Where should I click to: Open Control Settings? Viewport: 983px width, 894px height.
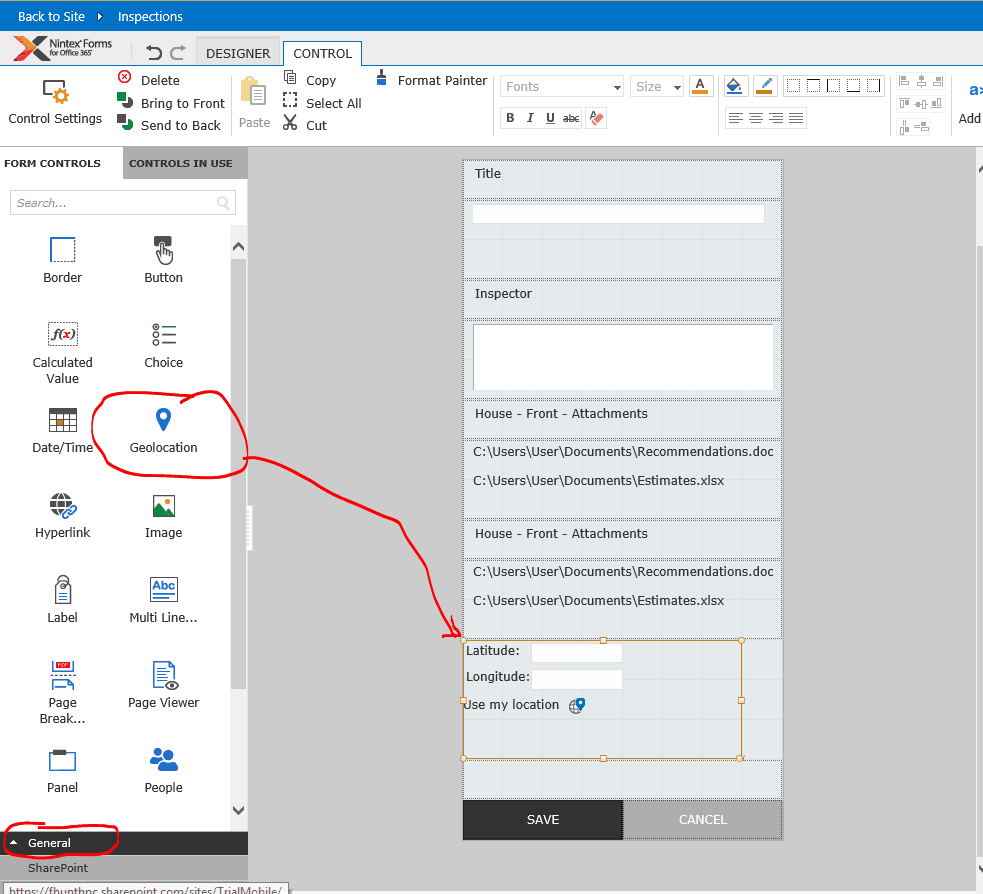coord(55,103)
